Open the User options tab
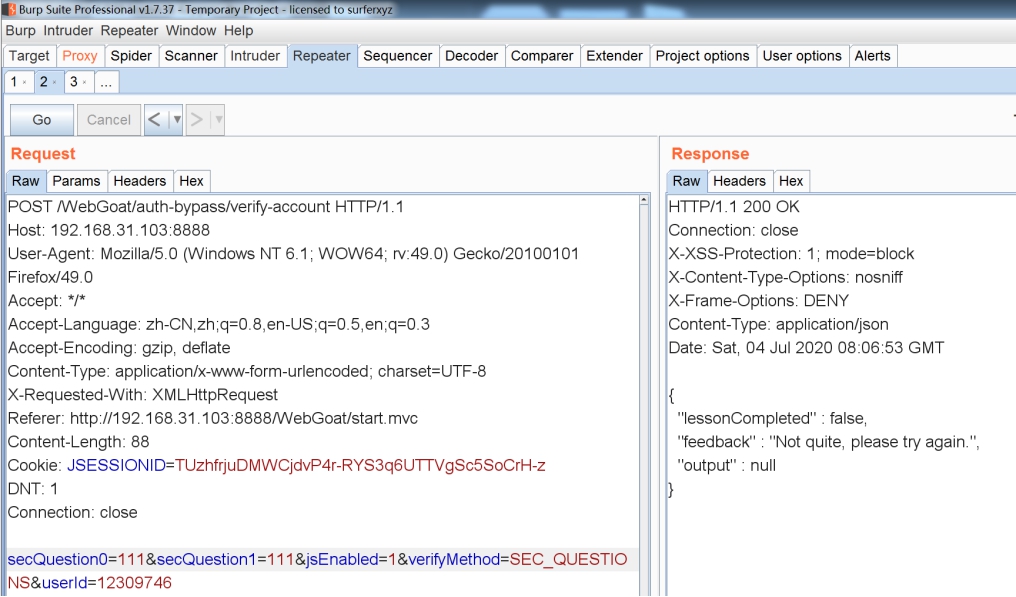1016x597 pixels. (802, 56)
